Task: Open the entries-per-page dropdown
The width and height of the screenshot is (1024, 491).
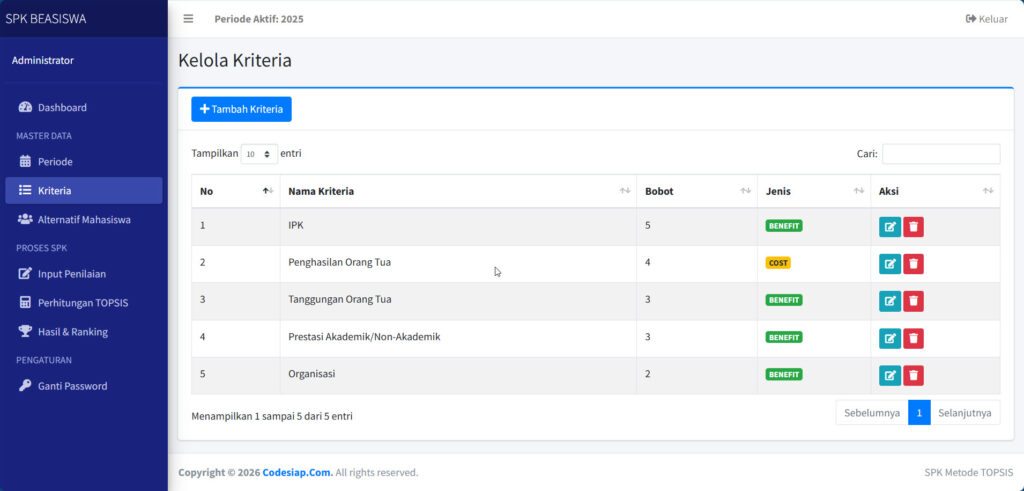Action: [259, 154]
